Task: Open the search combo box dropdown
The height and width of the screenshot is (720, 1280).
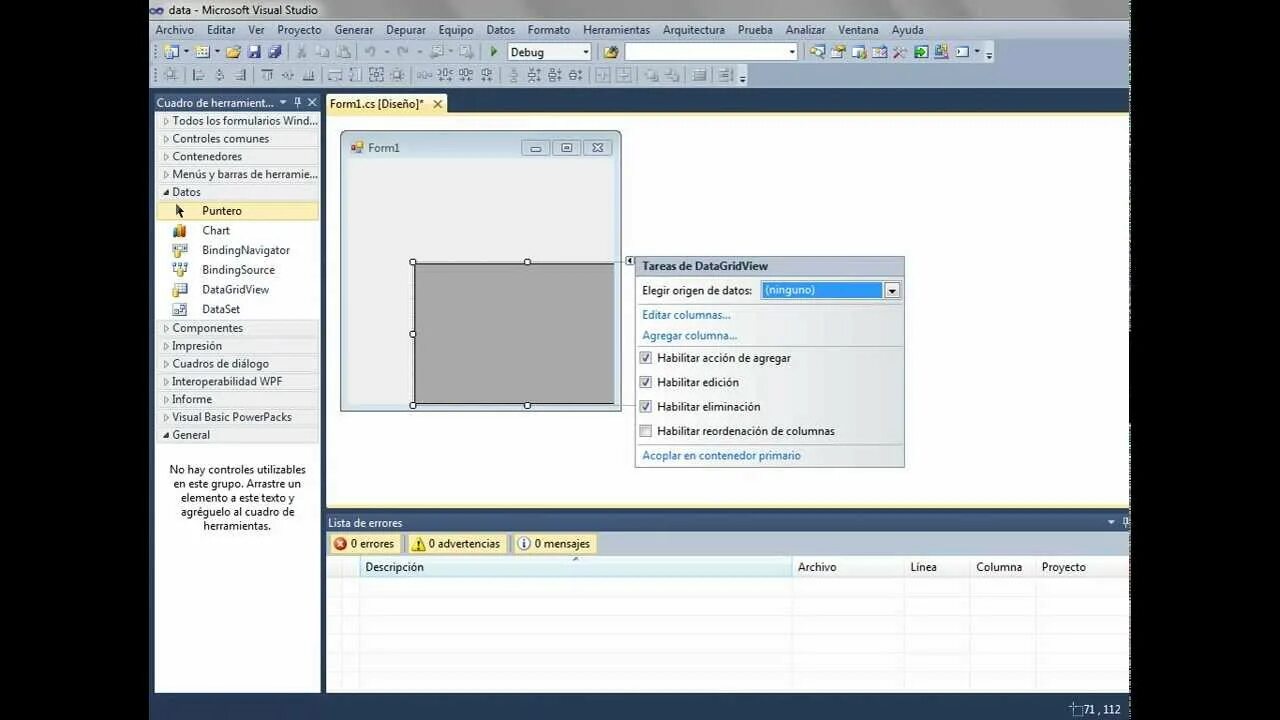Action: click(x=792, y=52)
